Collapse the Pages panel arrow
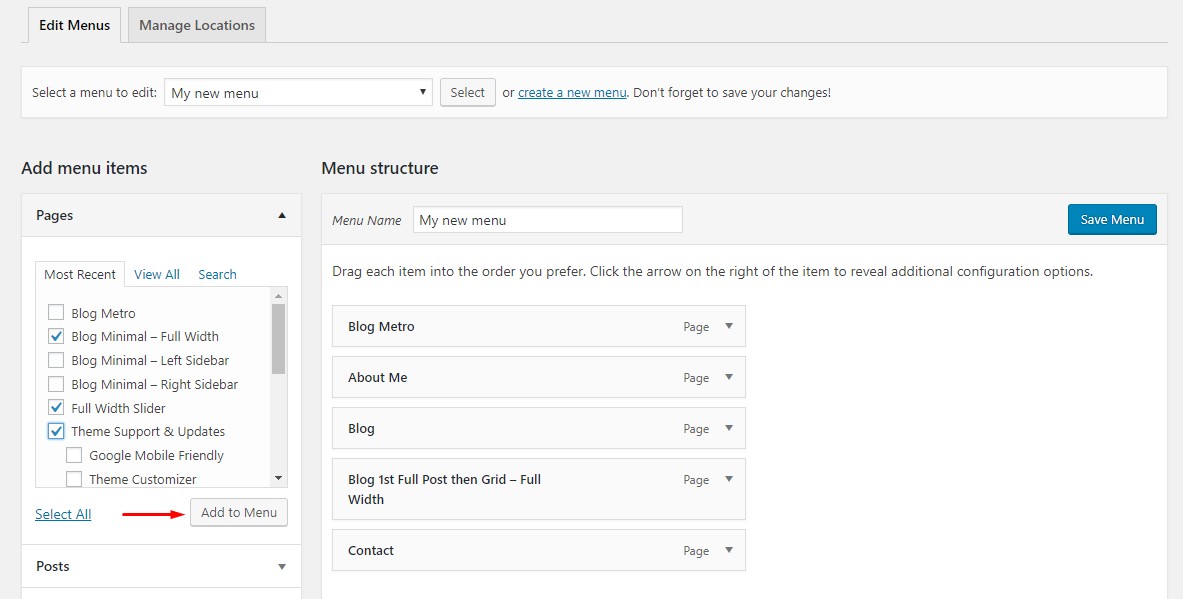 (282, 215)
